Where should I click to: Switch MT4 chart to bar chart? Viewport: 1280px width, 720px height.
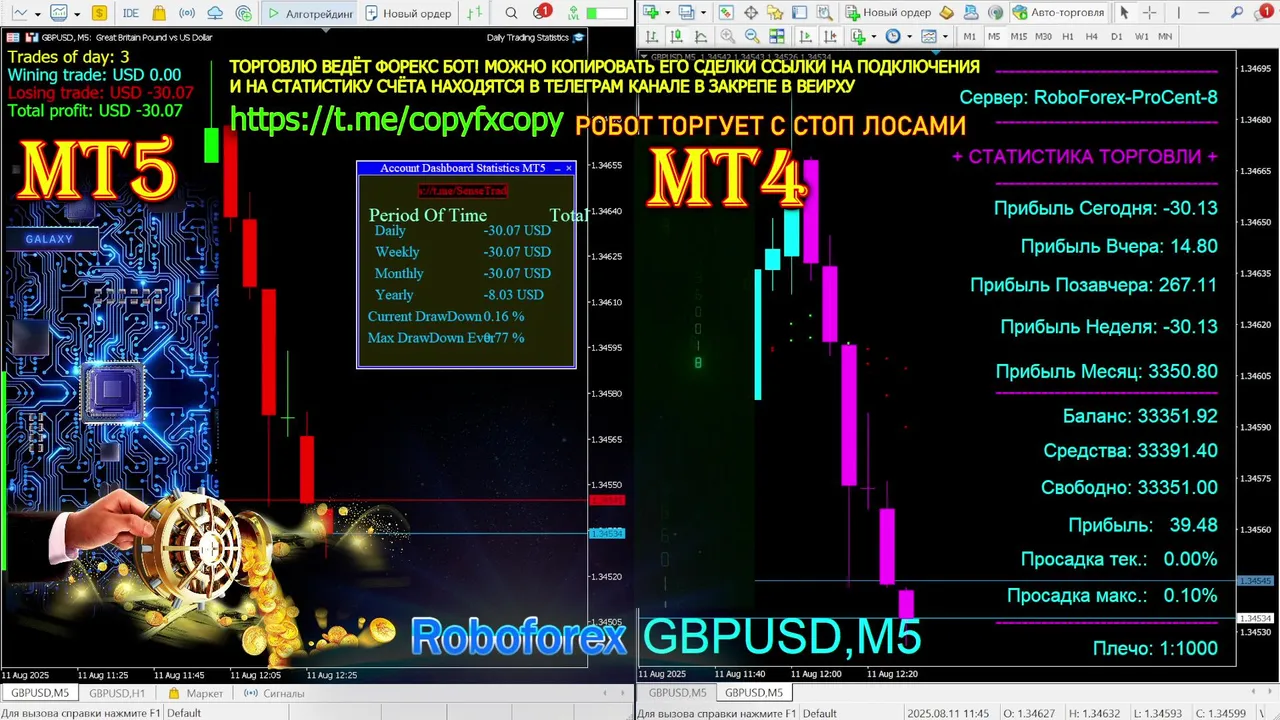tap(651, 36)
